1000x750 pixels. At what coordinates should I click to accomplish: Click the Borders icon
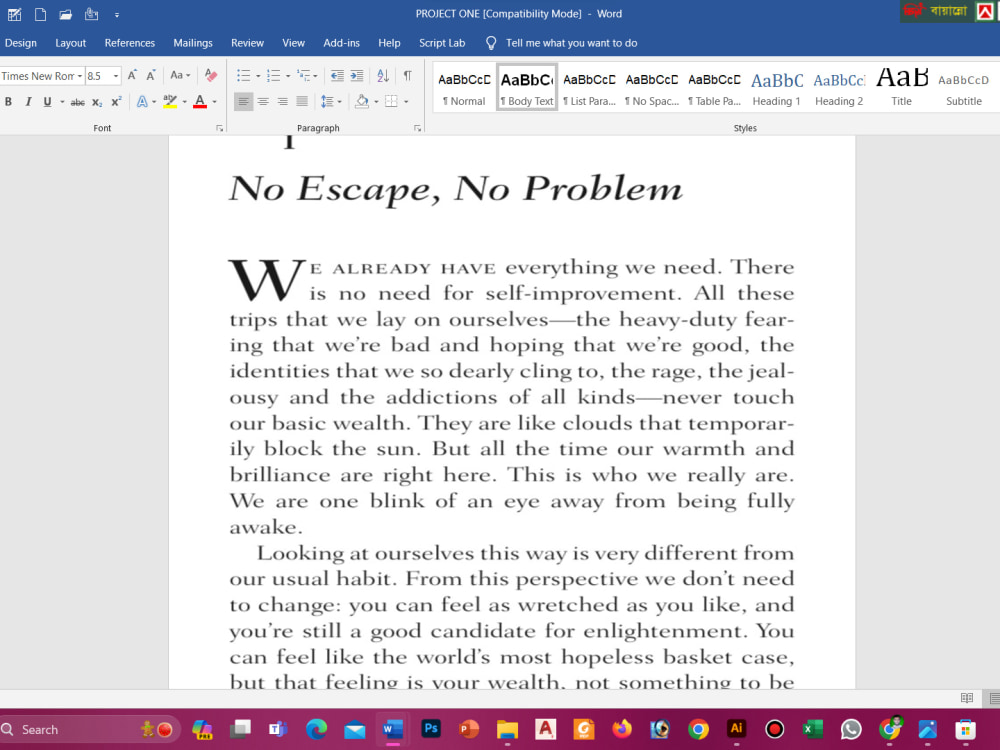[x=392, y=101]
